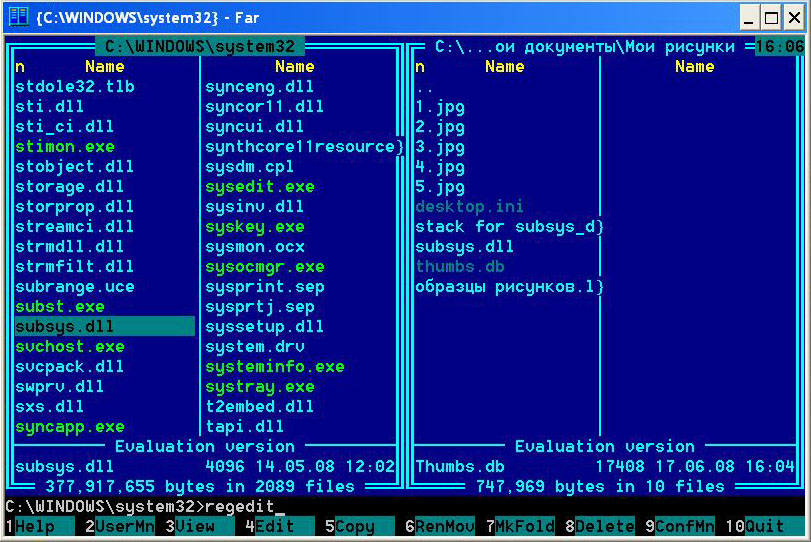The width and height of the screenshot is (811, 542).
Task: Select 'stack for subsys_d' file
Action: tap(509, 227)
